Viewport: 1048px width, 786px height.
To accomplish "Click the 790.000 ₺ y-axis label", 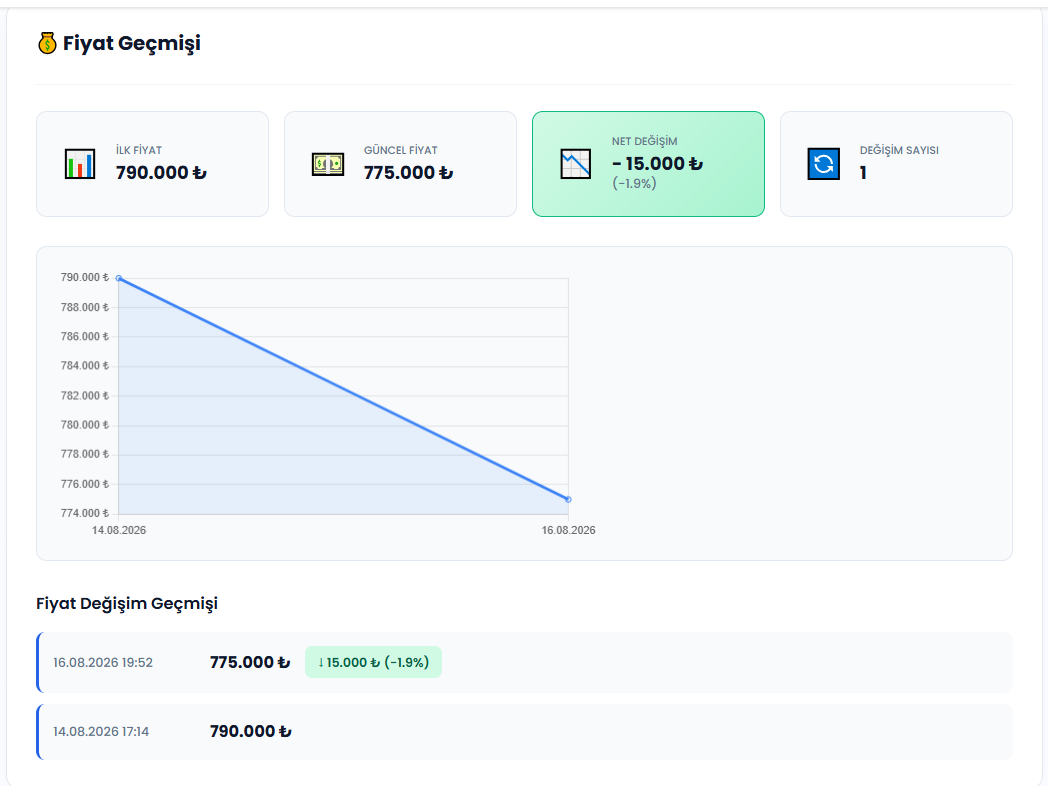I will (x=85, y=277).
